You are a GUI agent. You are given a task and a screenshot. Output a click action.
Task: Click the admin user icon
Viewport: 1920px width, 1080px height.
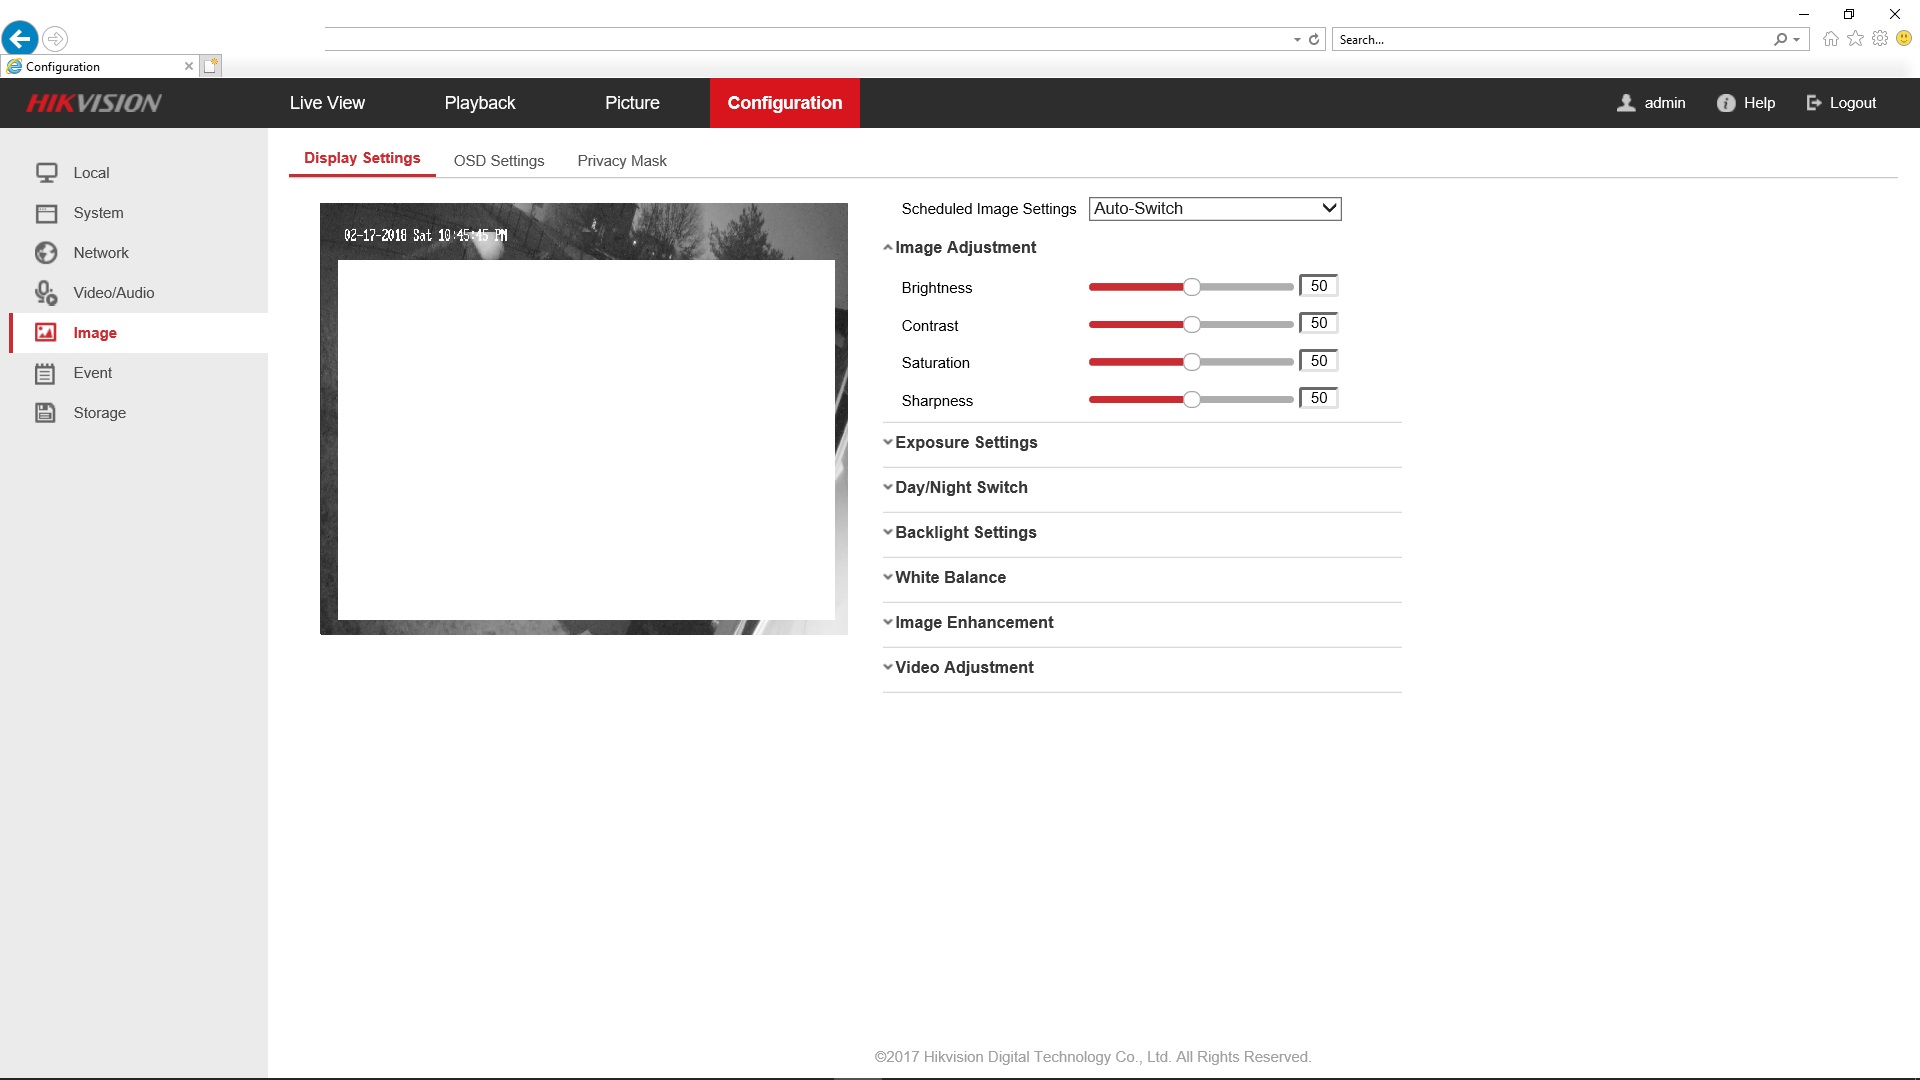(x=1626, y=103)
